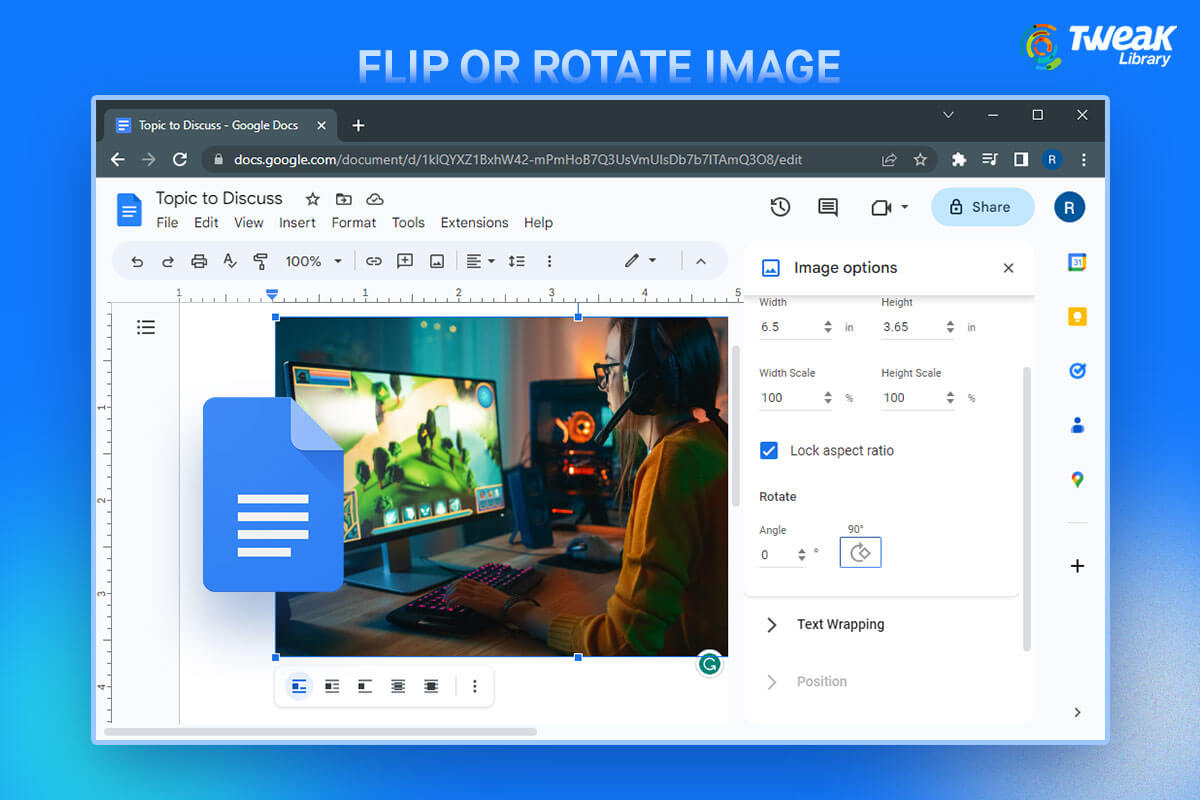1200x800 pixels.
Task: Open version history clock icon
Action: pos(780,207)
